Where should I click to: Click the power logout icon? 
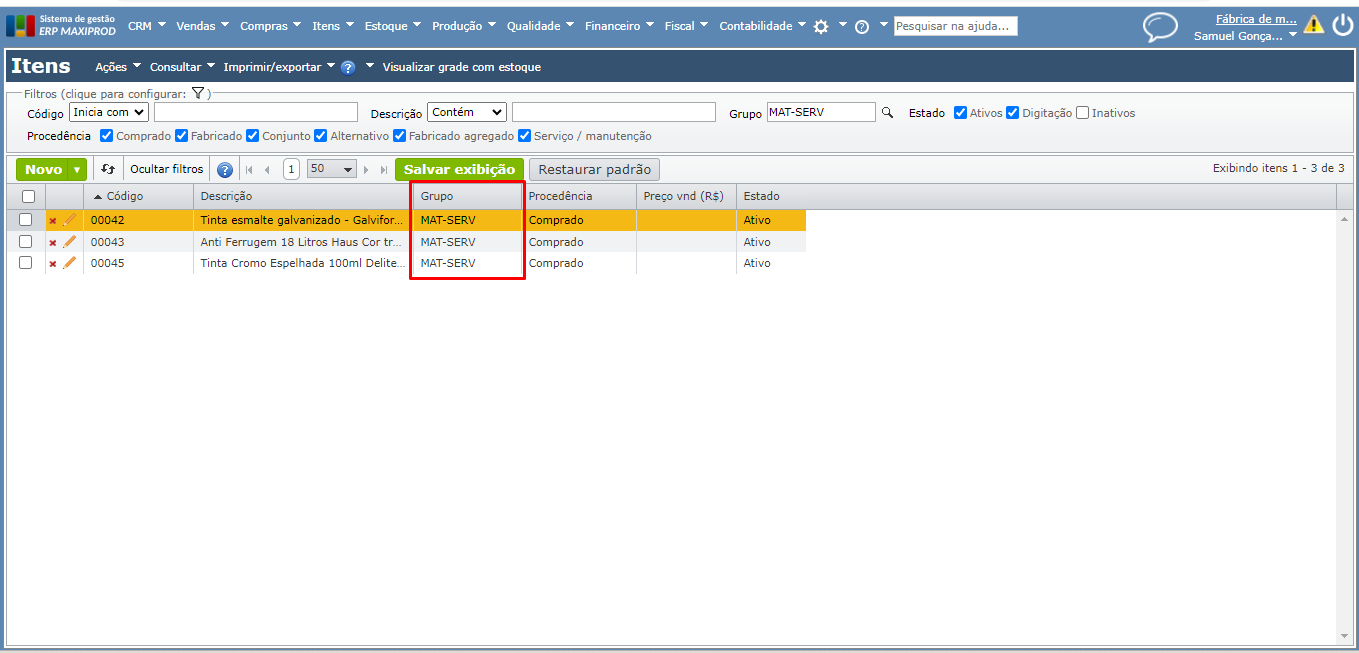(x=1342, y=25)
